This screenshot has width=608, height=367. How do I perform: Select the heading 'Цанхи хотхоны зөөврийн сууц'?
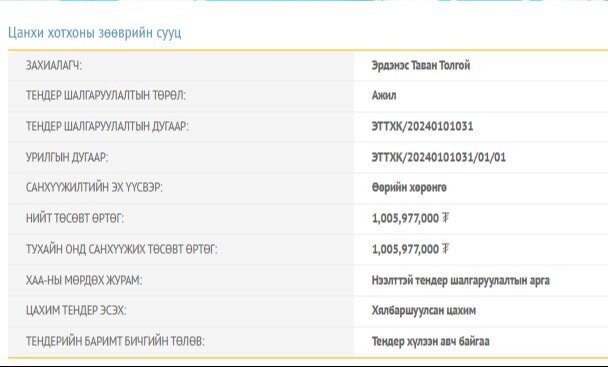95,33
